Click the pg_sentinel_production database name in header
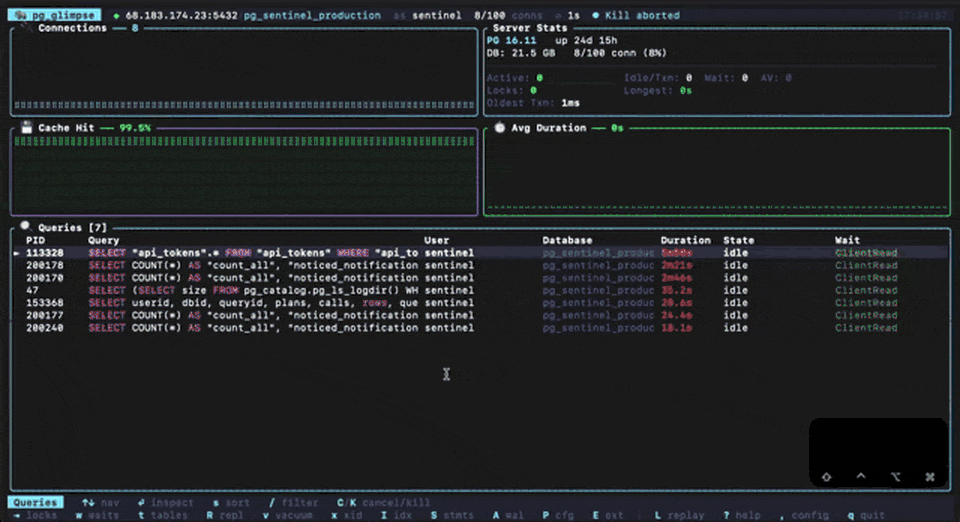The image size is (960, 522). (312, 15)
